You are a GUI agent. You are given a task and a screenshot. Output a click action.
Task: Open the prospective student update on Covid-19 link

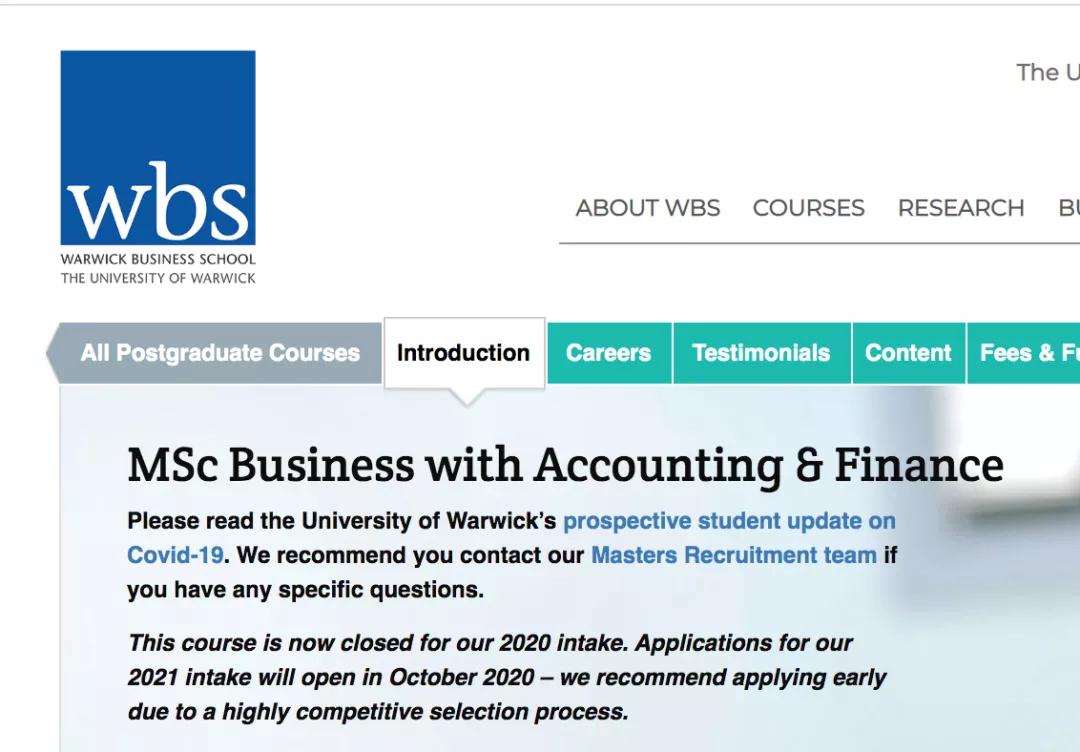pos(728,521)
